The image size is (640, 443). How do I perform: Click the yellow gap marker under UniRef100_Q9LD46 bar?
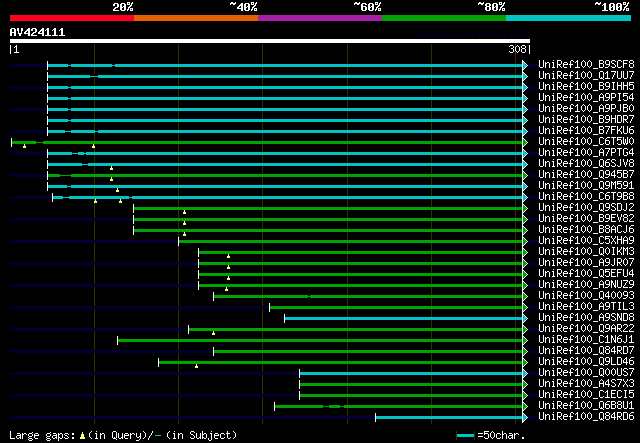(196, 366)
